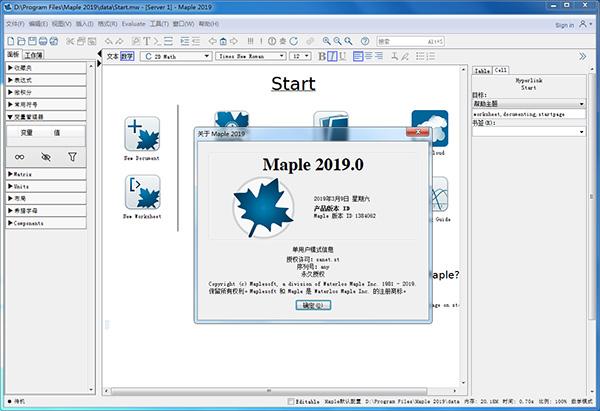The height and width of the screenshot is (411, 600).
Task: Close the 关于 Maple 2019 dialog
Action: pyautogui.click(x=417, y=132)
